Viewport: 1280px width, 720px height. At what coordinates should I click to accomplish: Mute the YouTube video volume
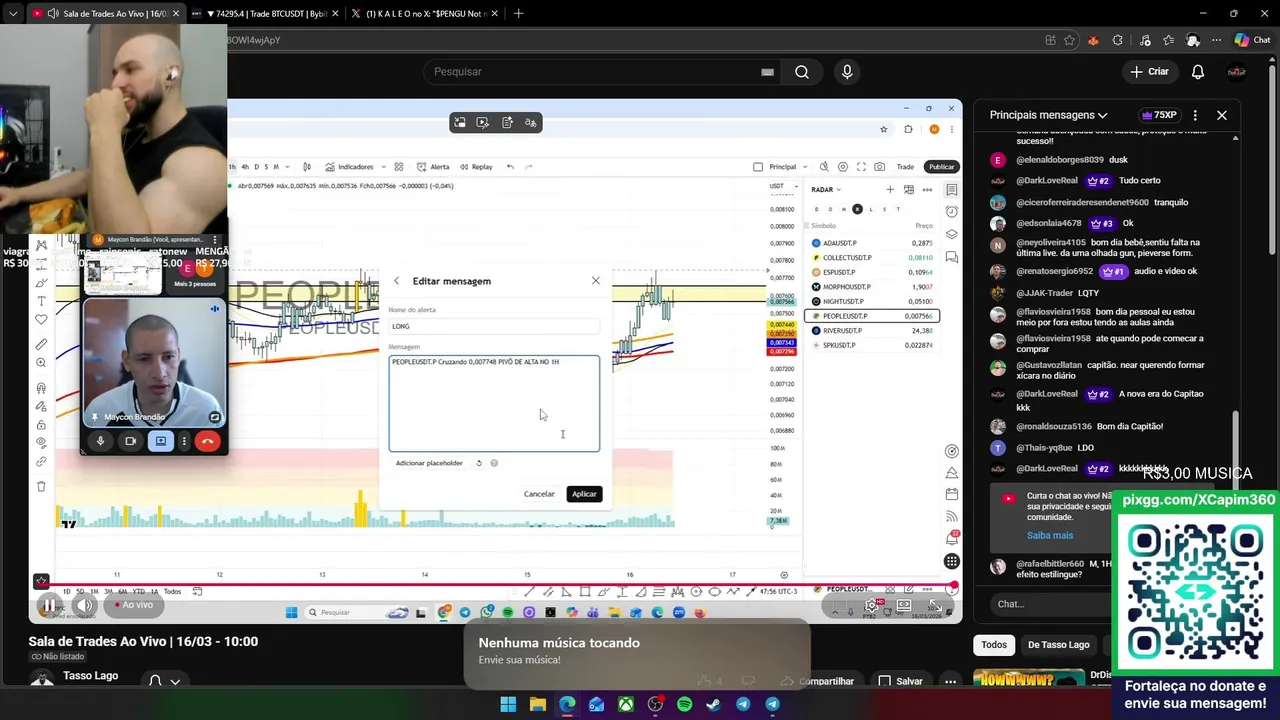(84, 605)
